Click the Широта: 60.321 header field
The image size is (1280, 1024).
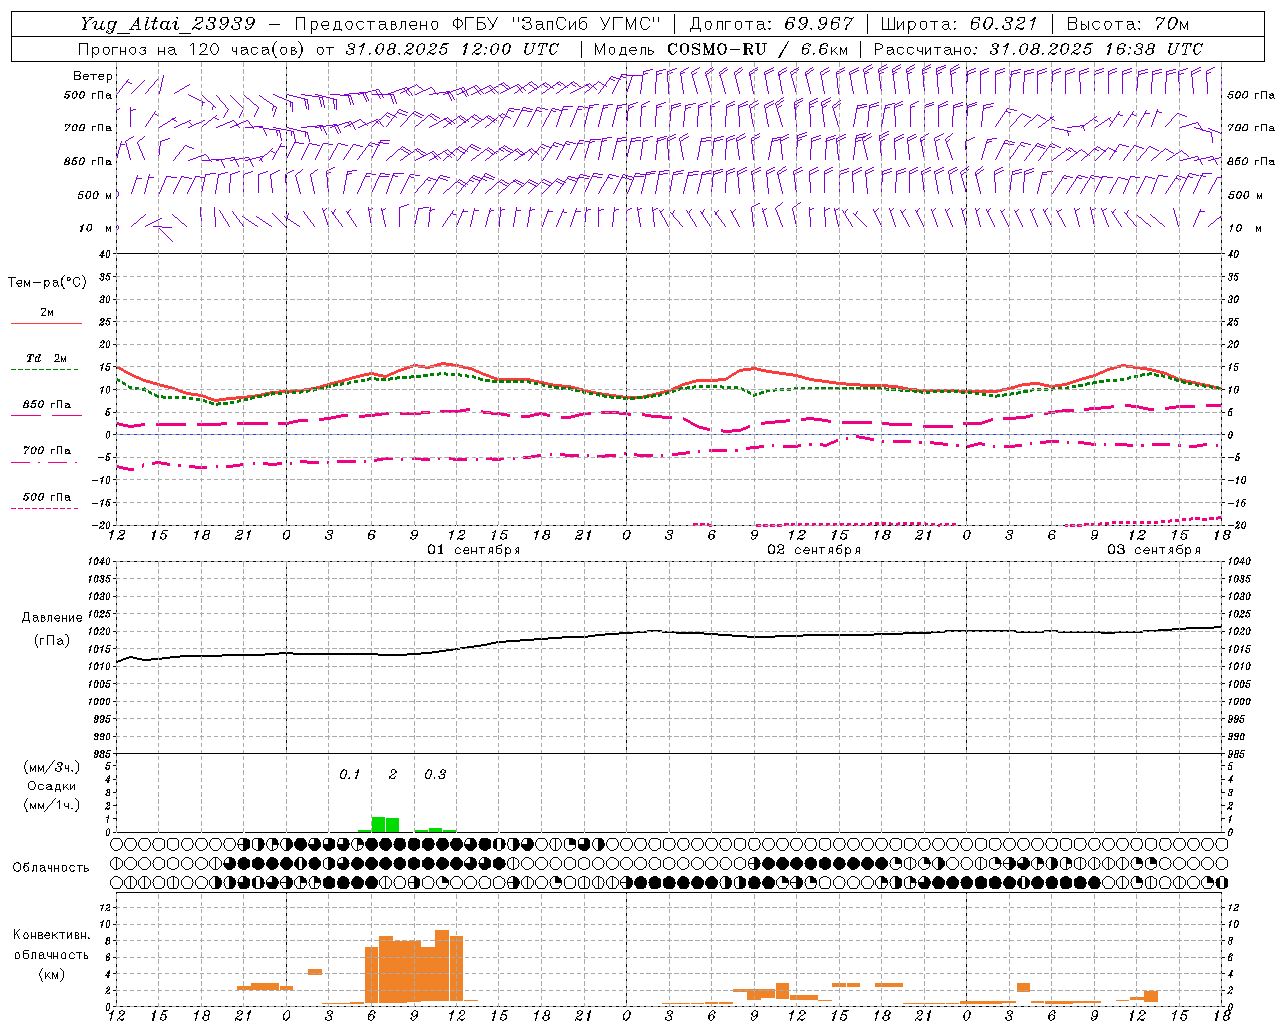coord(958,24)
